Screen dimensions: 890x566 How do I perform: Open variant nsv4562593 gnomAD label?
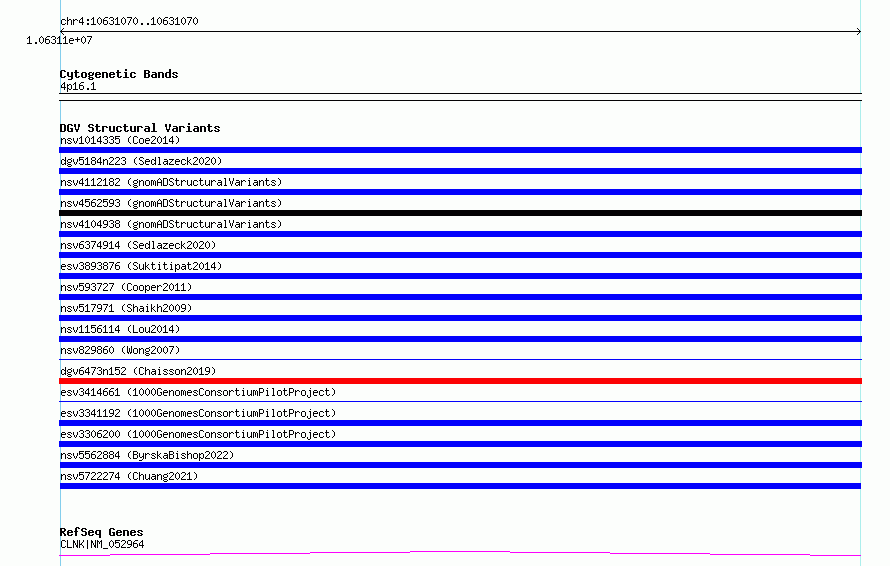[x=171, y=203]
